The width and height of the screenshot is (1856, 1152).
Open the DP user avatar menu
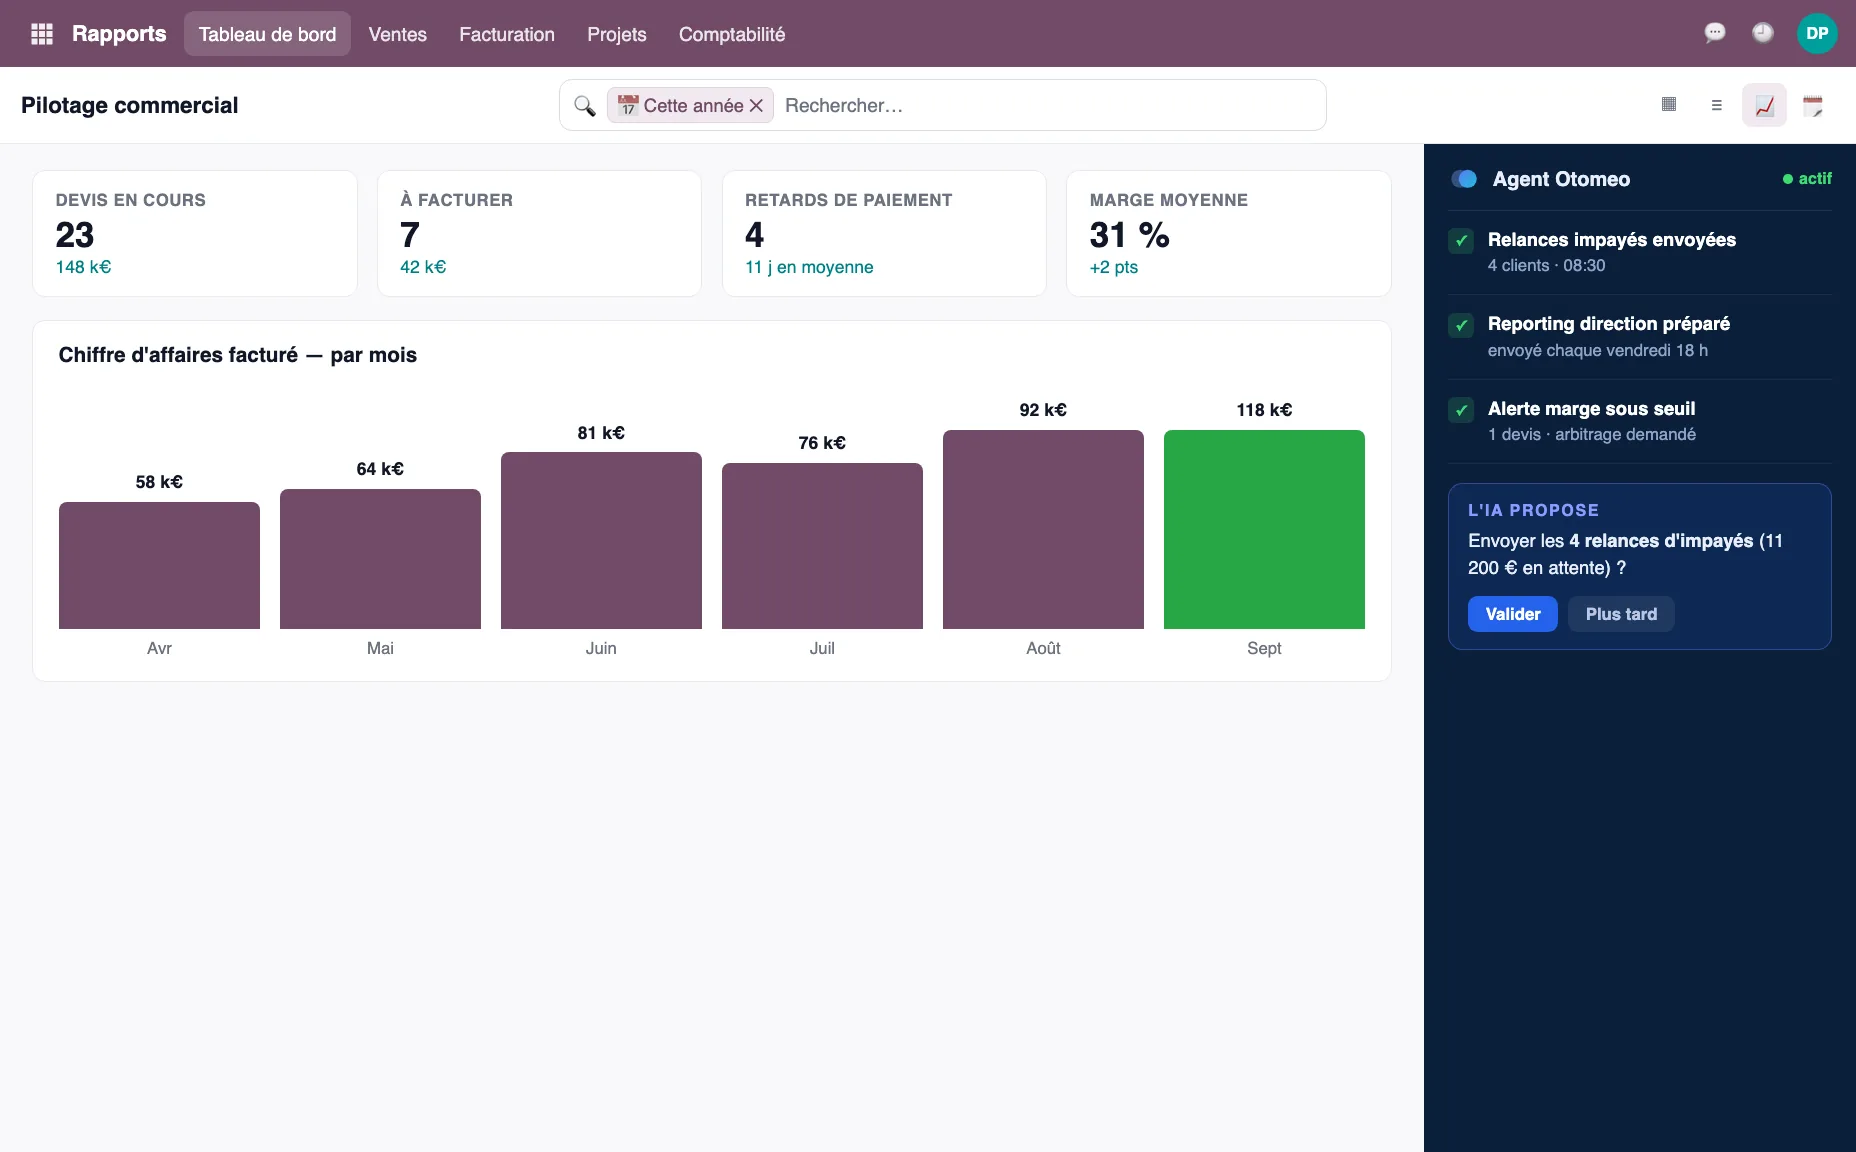coord(1817,33)
